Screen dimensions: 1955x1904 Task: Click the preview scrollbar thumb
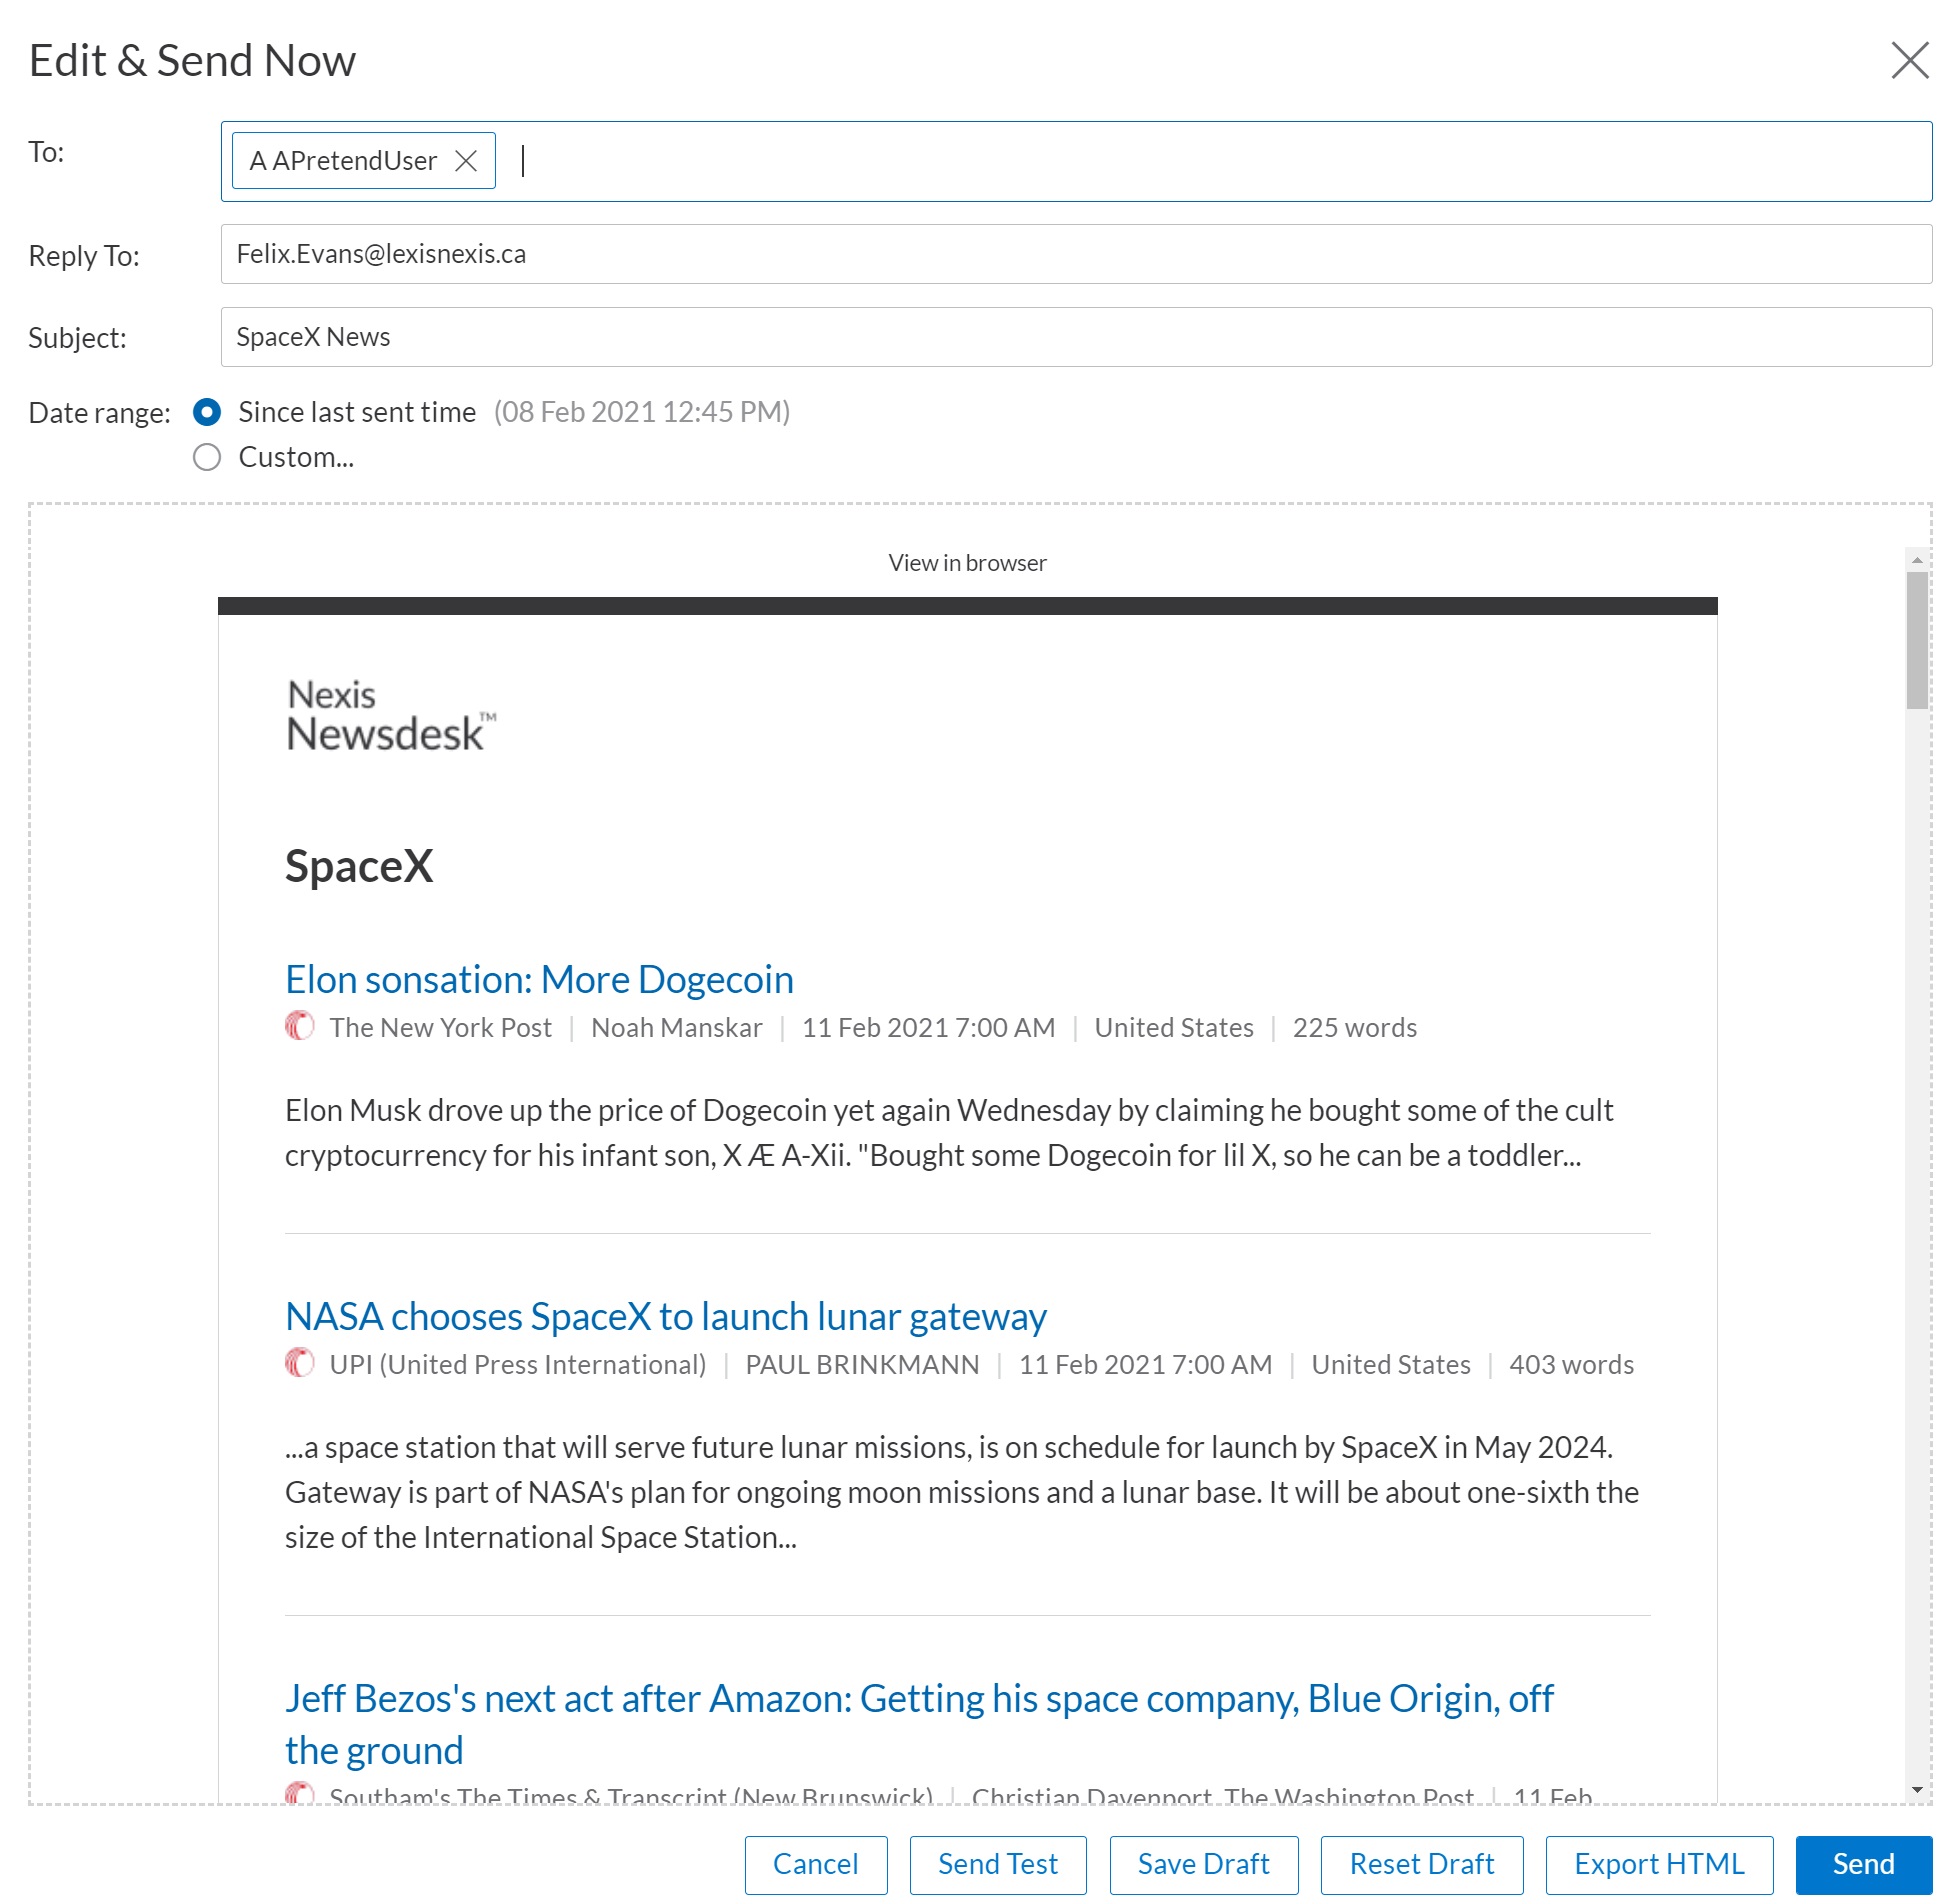pos(1916,640)
